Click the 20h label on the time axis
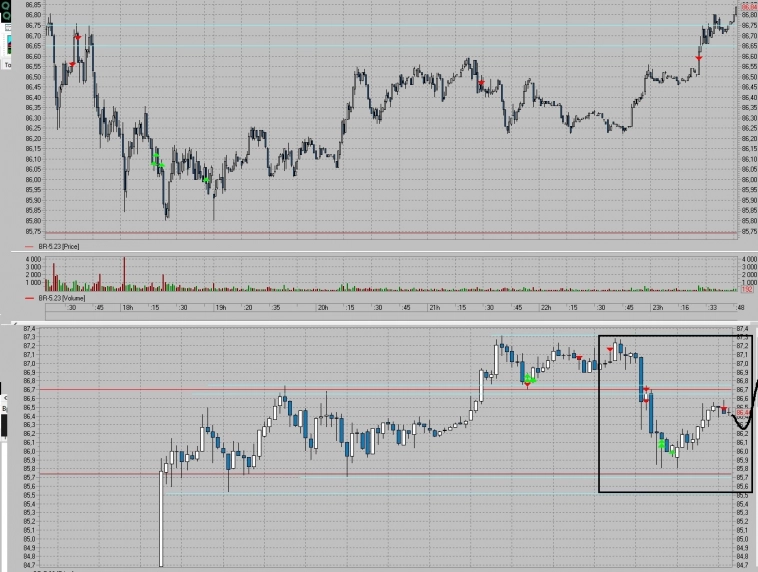 coord(322,308)
